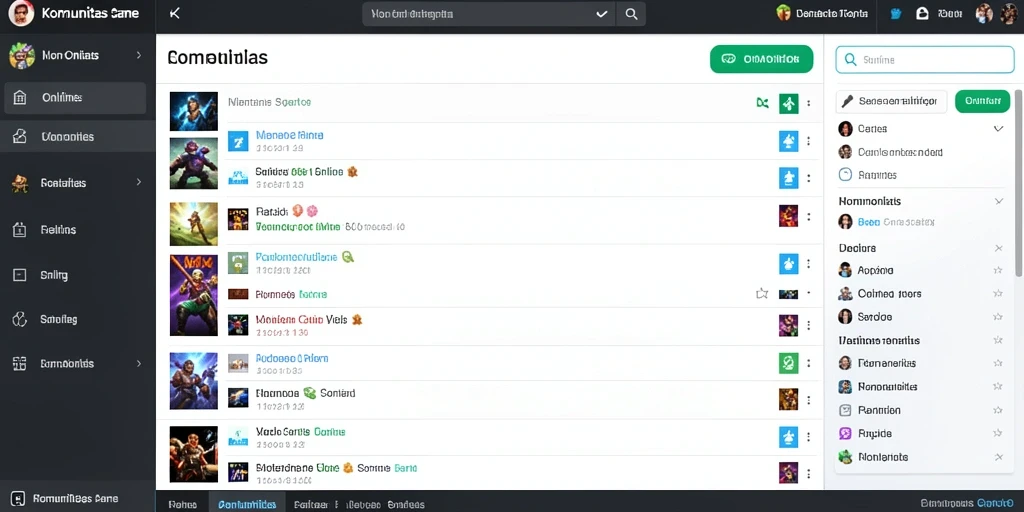This screenshot has width=1024, height=512.
Task: Open three-dot menu on Rcnnots row
Action: coord(808,294)
